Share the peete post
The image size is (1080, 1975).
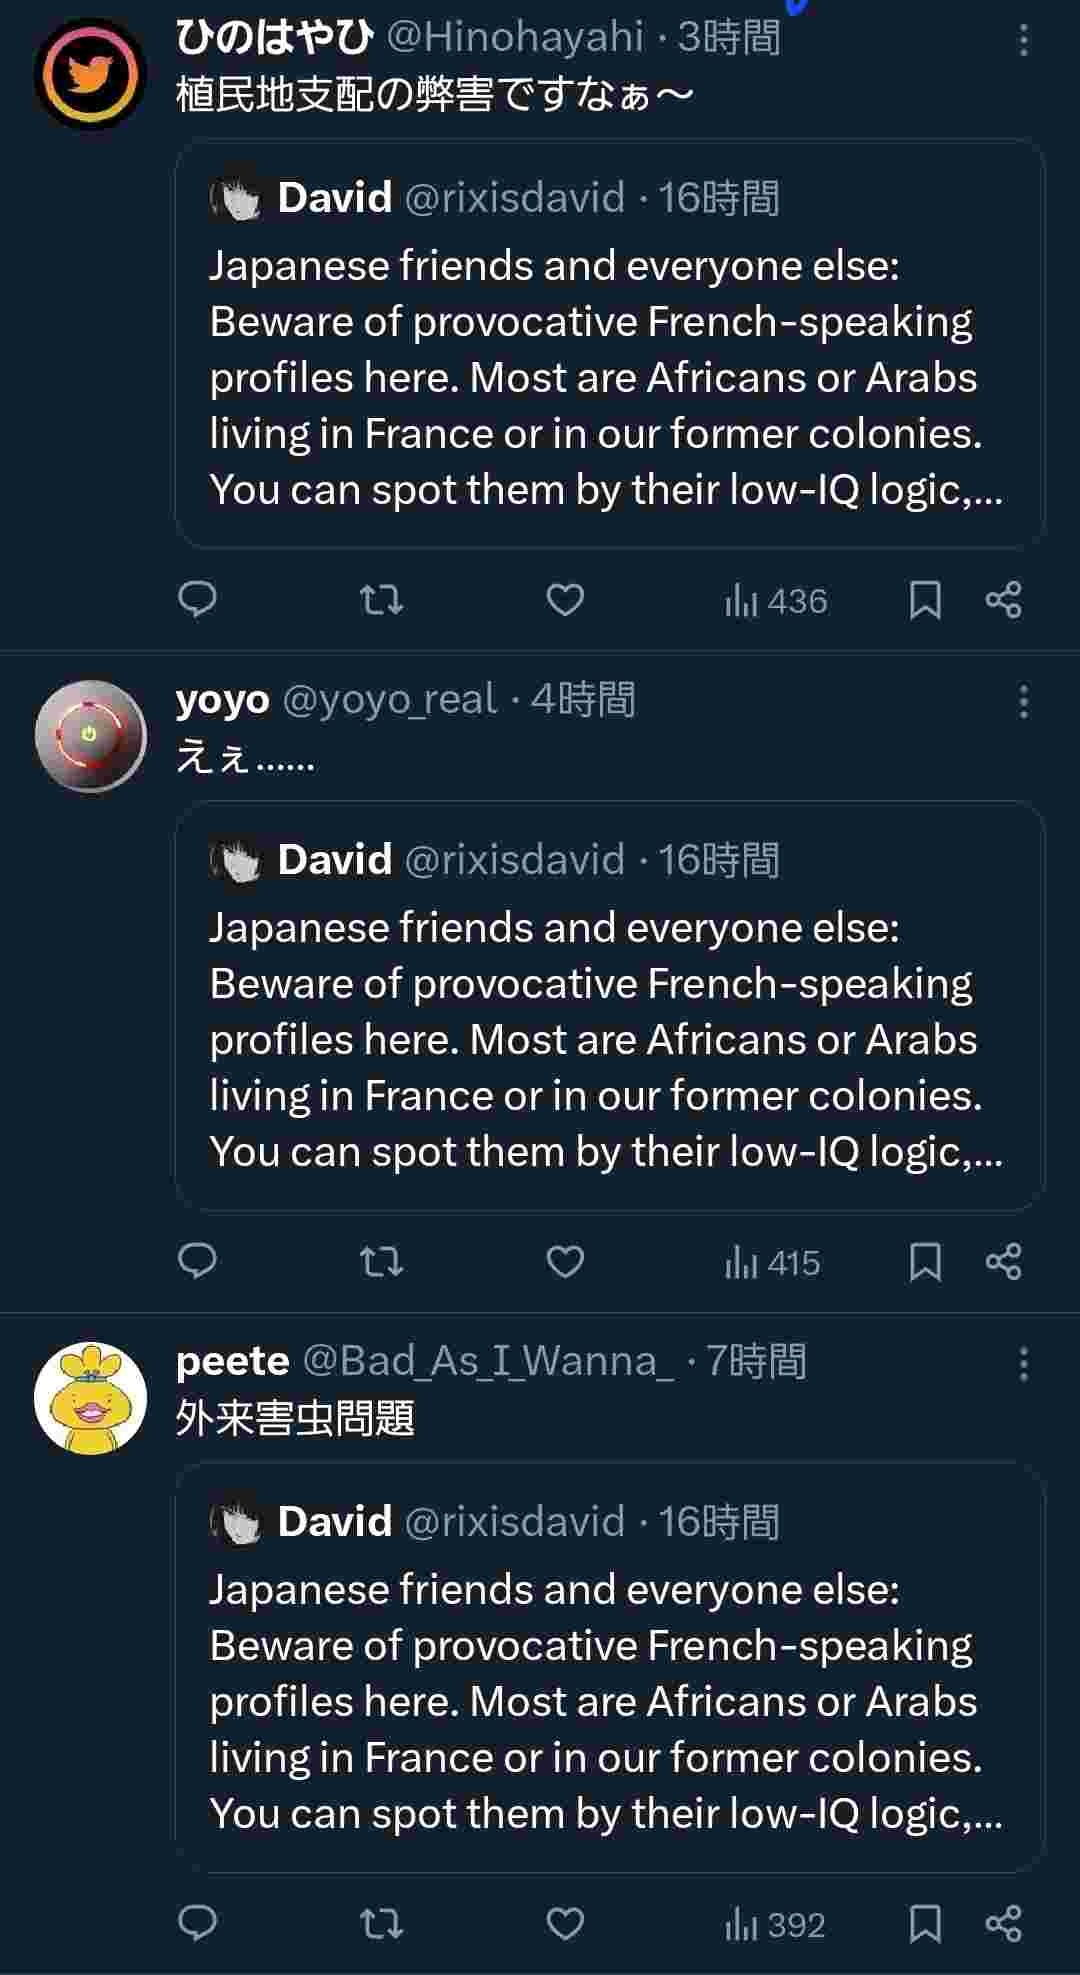click(1003, 1924)
